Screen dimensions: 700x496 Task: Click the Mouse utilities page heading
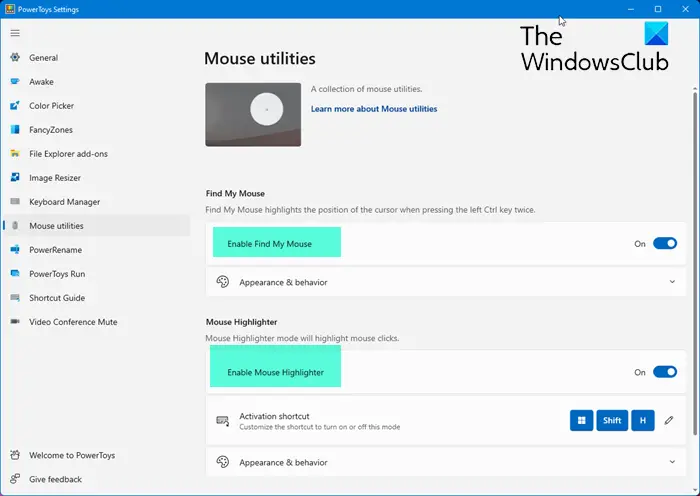click(x=260, y=58)
